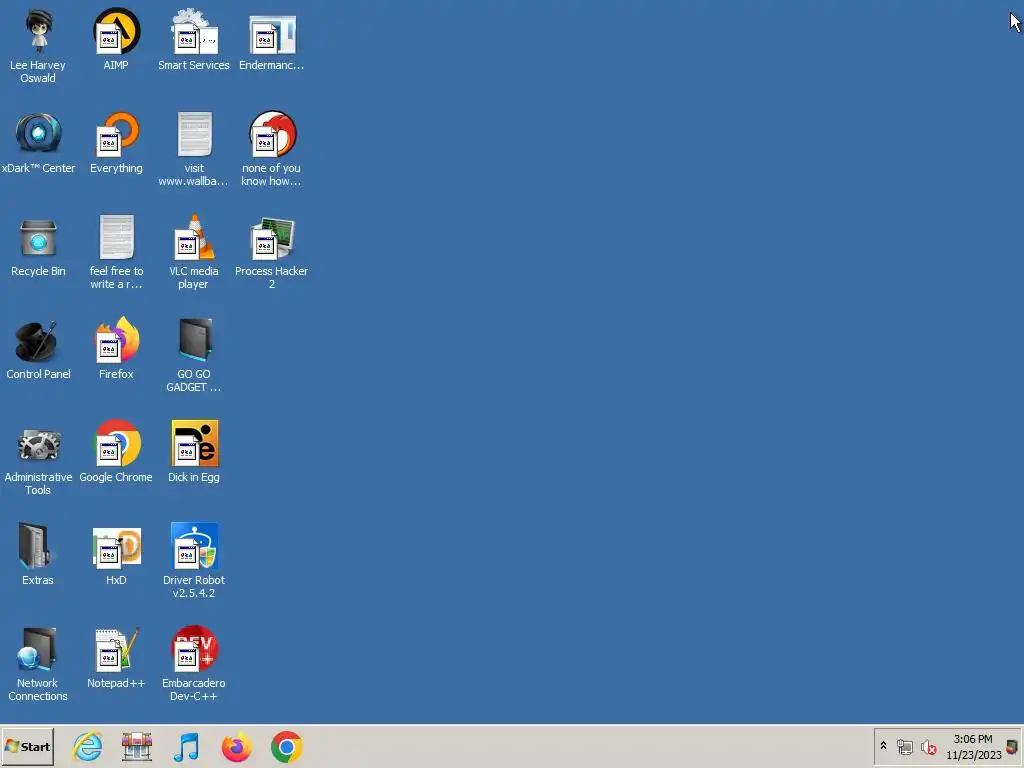Click the muted volume tray icon
The width and height of the screenshot is (1024, 768).
(x=929, y=747)
